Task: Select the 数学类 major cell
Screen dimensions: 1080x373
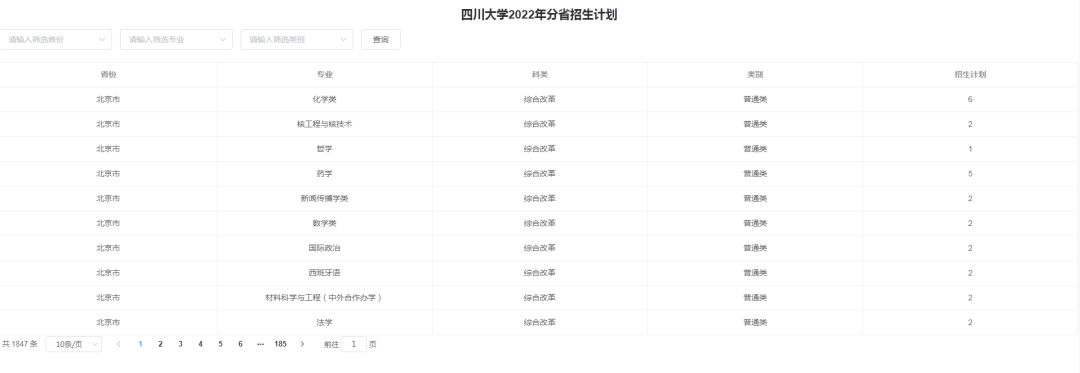Action: pyautogui.click(x=325, y=224)
